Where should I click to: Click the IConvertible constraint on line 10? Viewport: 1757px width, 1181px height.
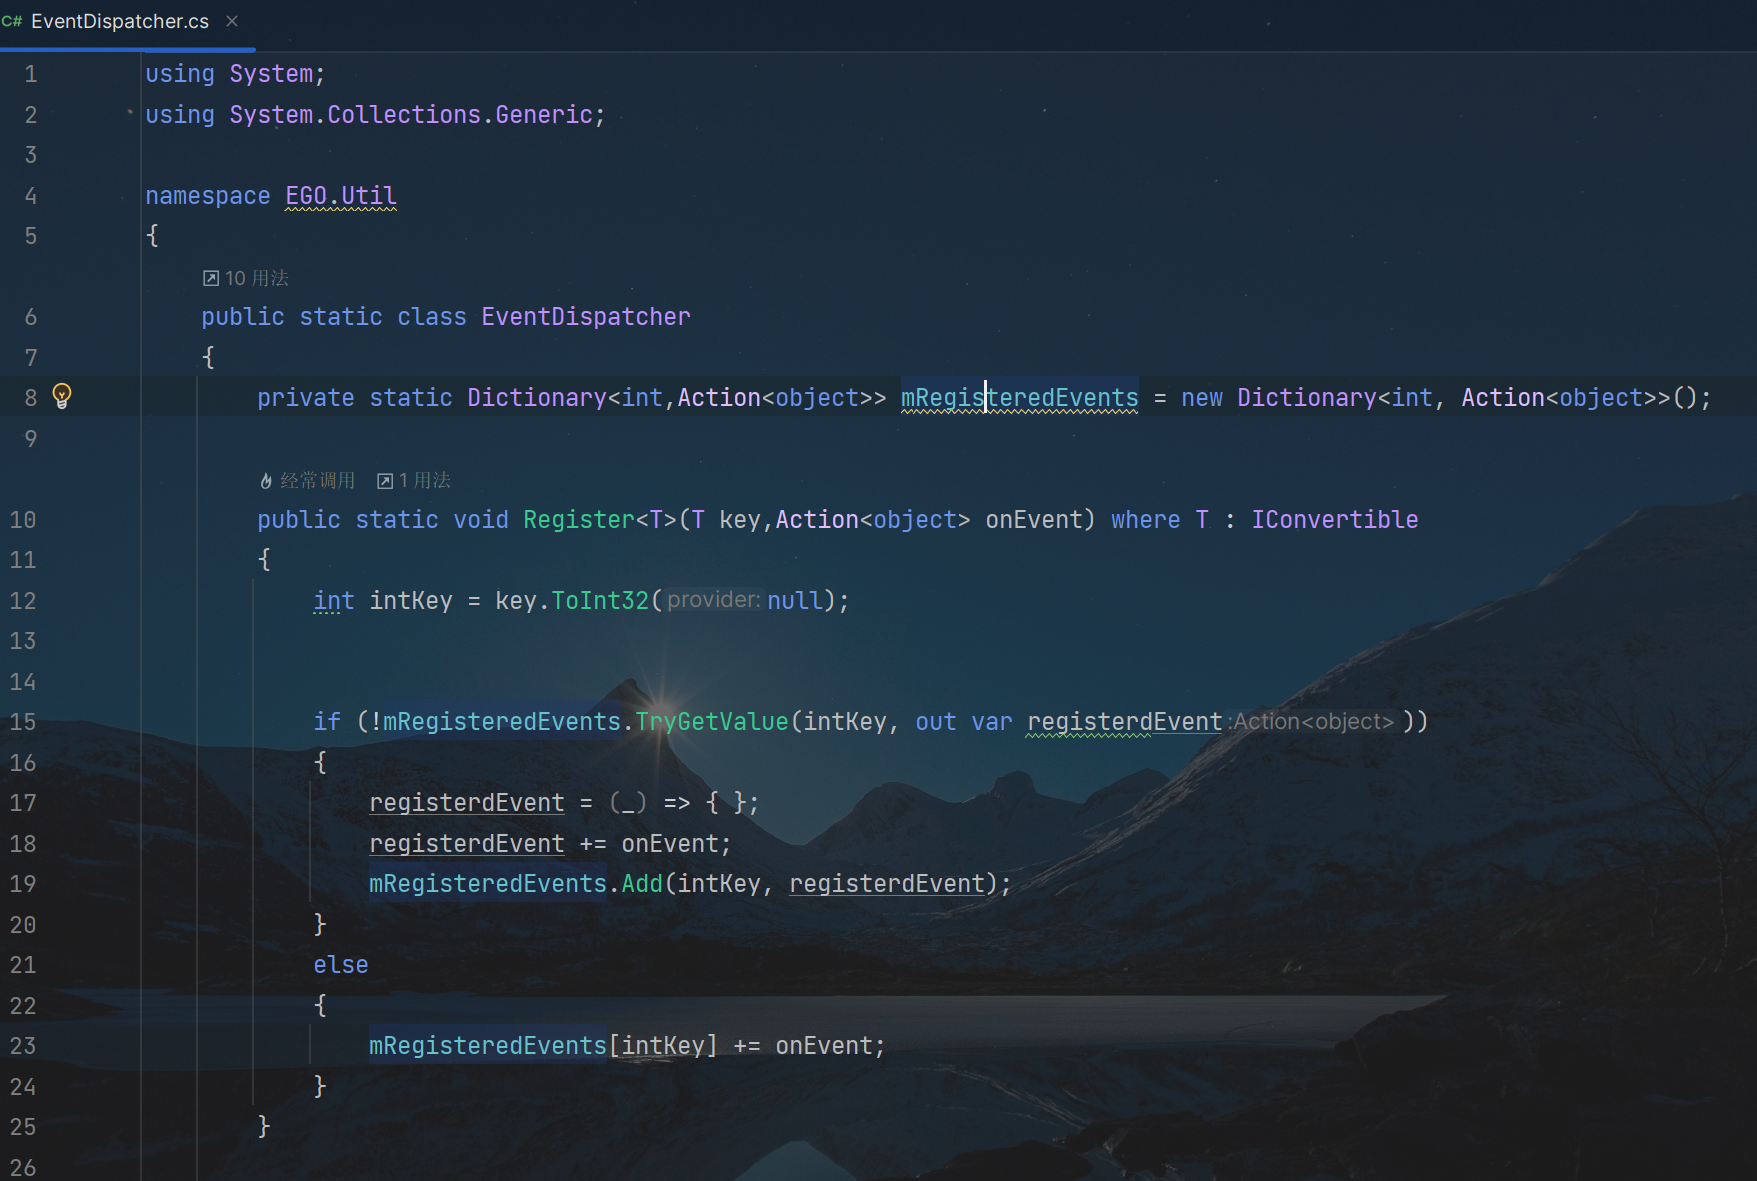[x=1335, y=520]
